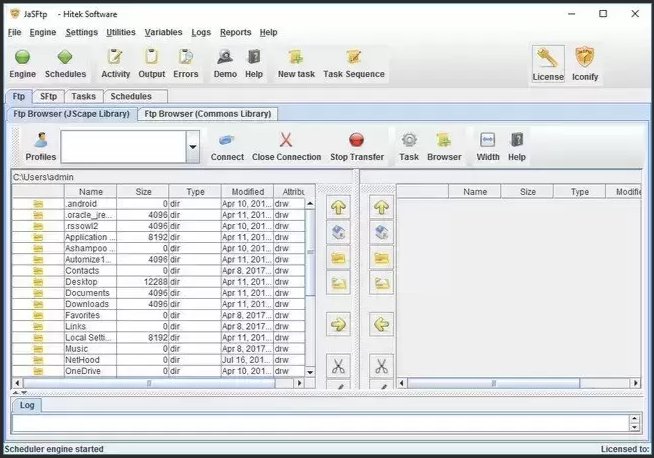Click local pane horizontal scrollbar right arrow
Viewport: 654px width, 458px height.
[299, 383]
